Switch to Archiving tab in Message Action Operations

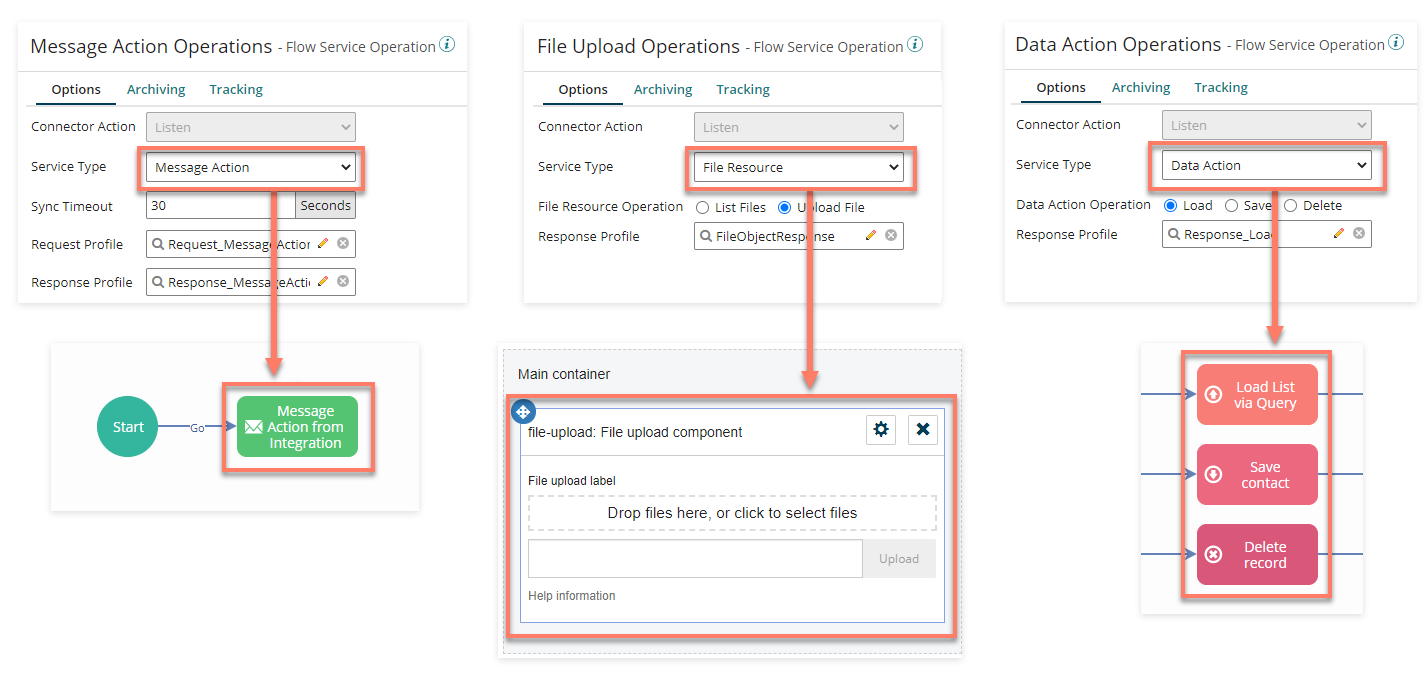point(156,89)
